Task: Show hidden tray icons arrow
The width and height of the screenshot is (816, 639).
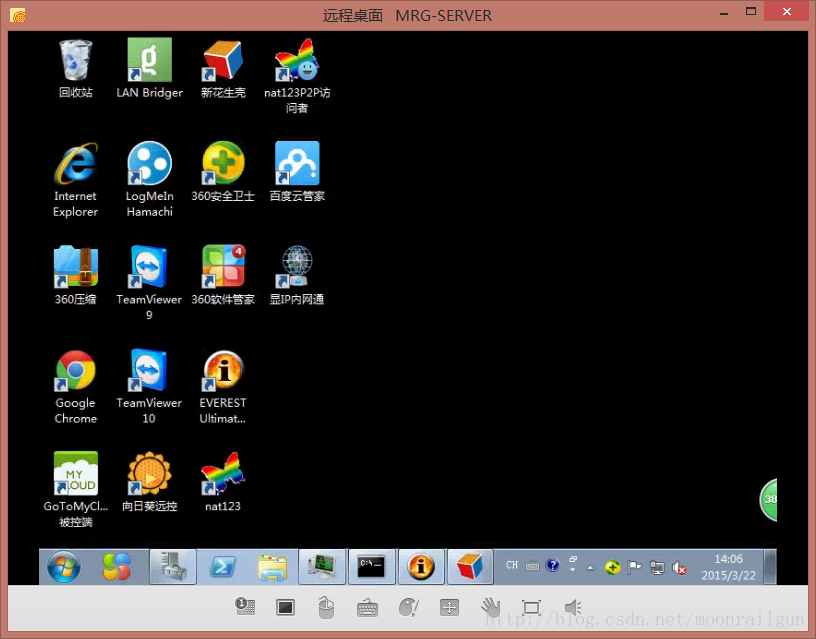Action: point(590,568)
